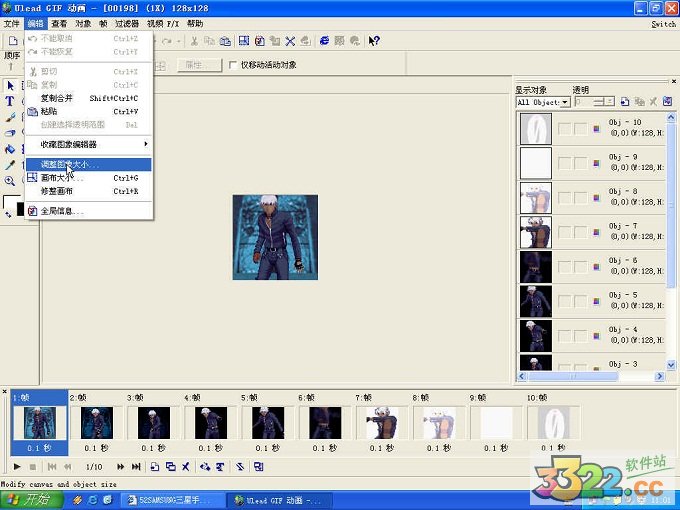Choose 调整图像大小 from the menu
The image size is (680, 510).
[70, 164]
